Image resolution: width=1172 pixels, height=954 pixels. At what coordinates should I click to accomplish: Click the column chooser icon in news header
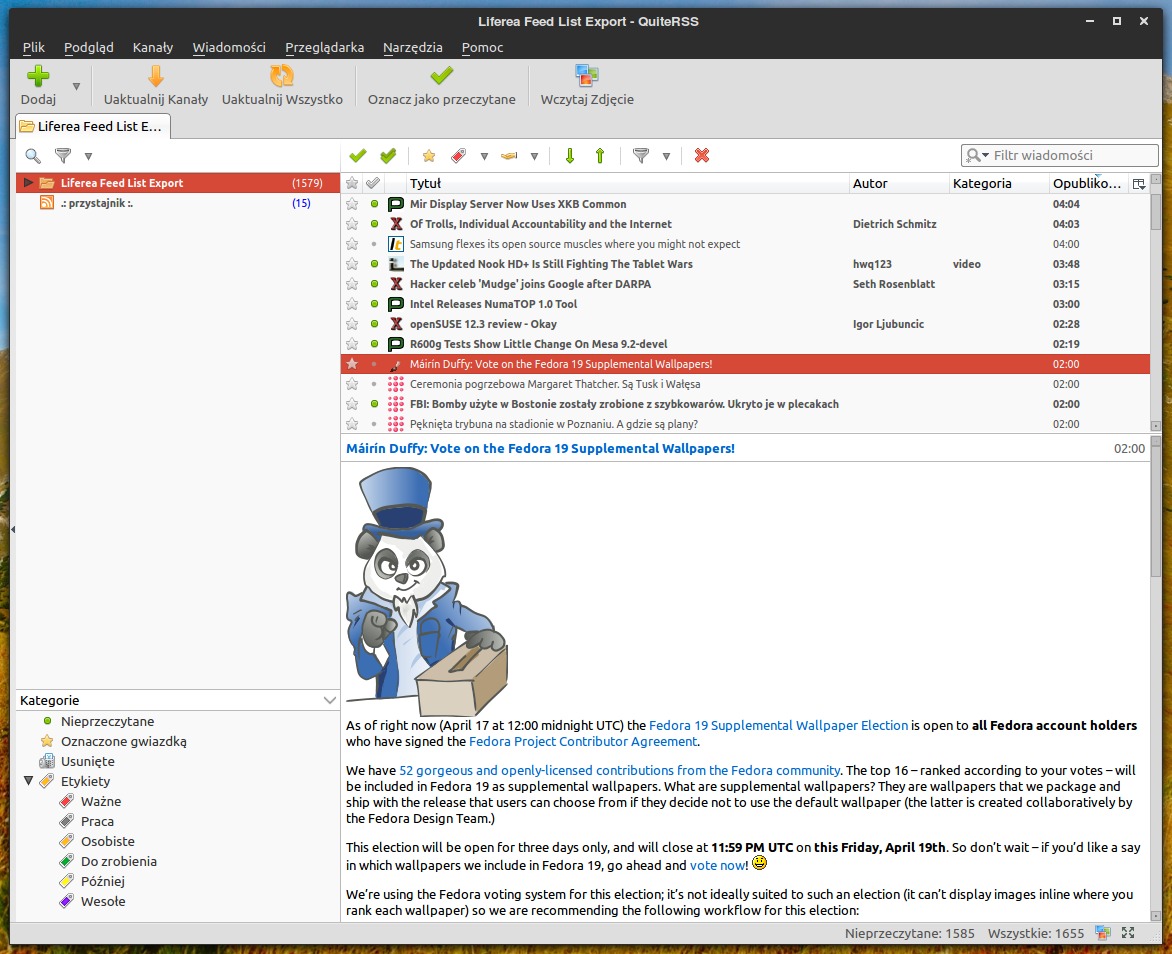click(1138, 184)
